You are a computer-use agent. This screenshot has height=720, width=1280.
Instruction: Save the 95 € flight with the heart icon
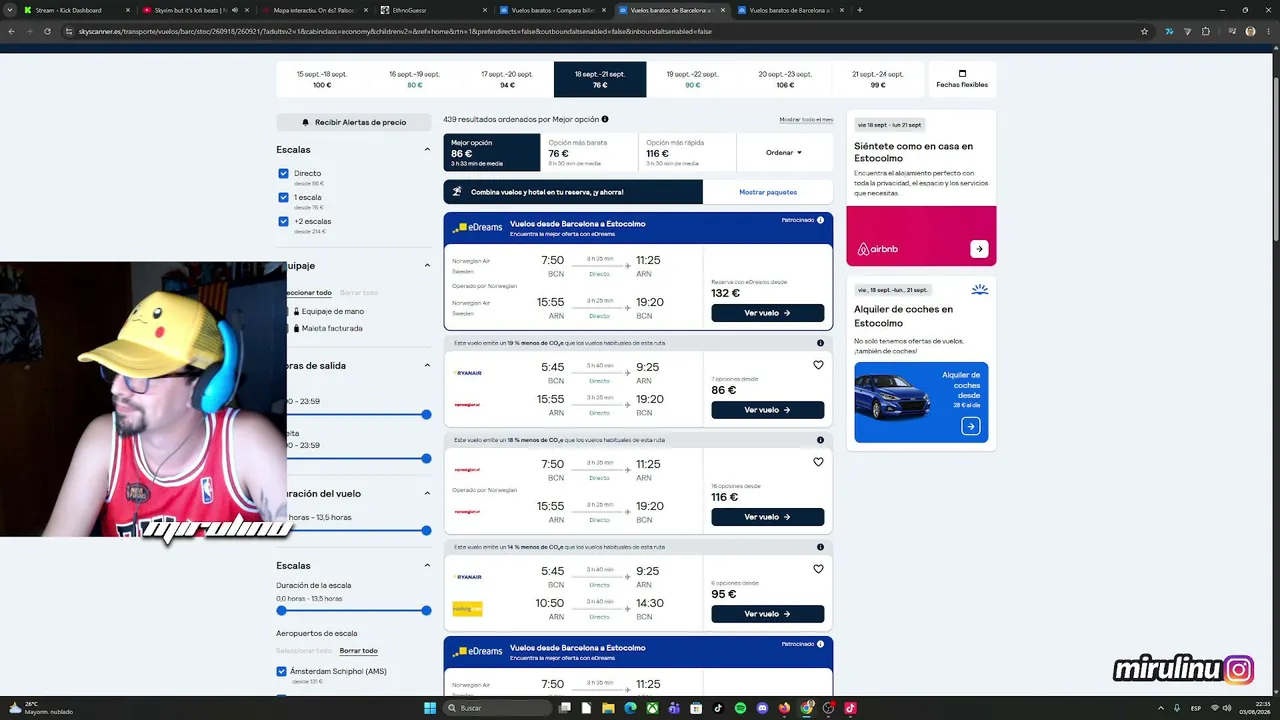pyautogui.click(x=818, y=569)
